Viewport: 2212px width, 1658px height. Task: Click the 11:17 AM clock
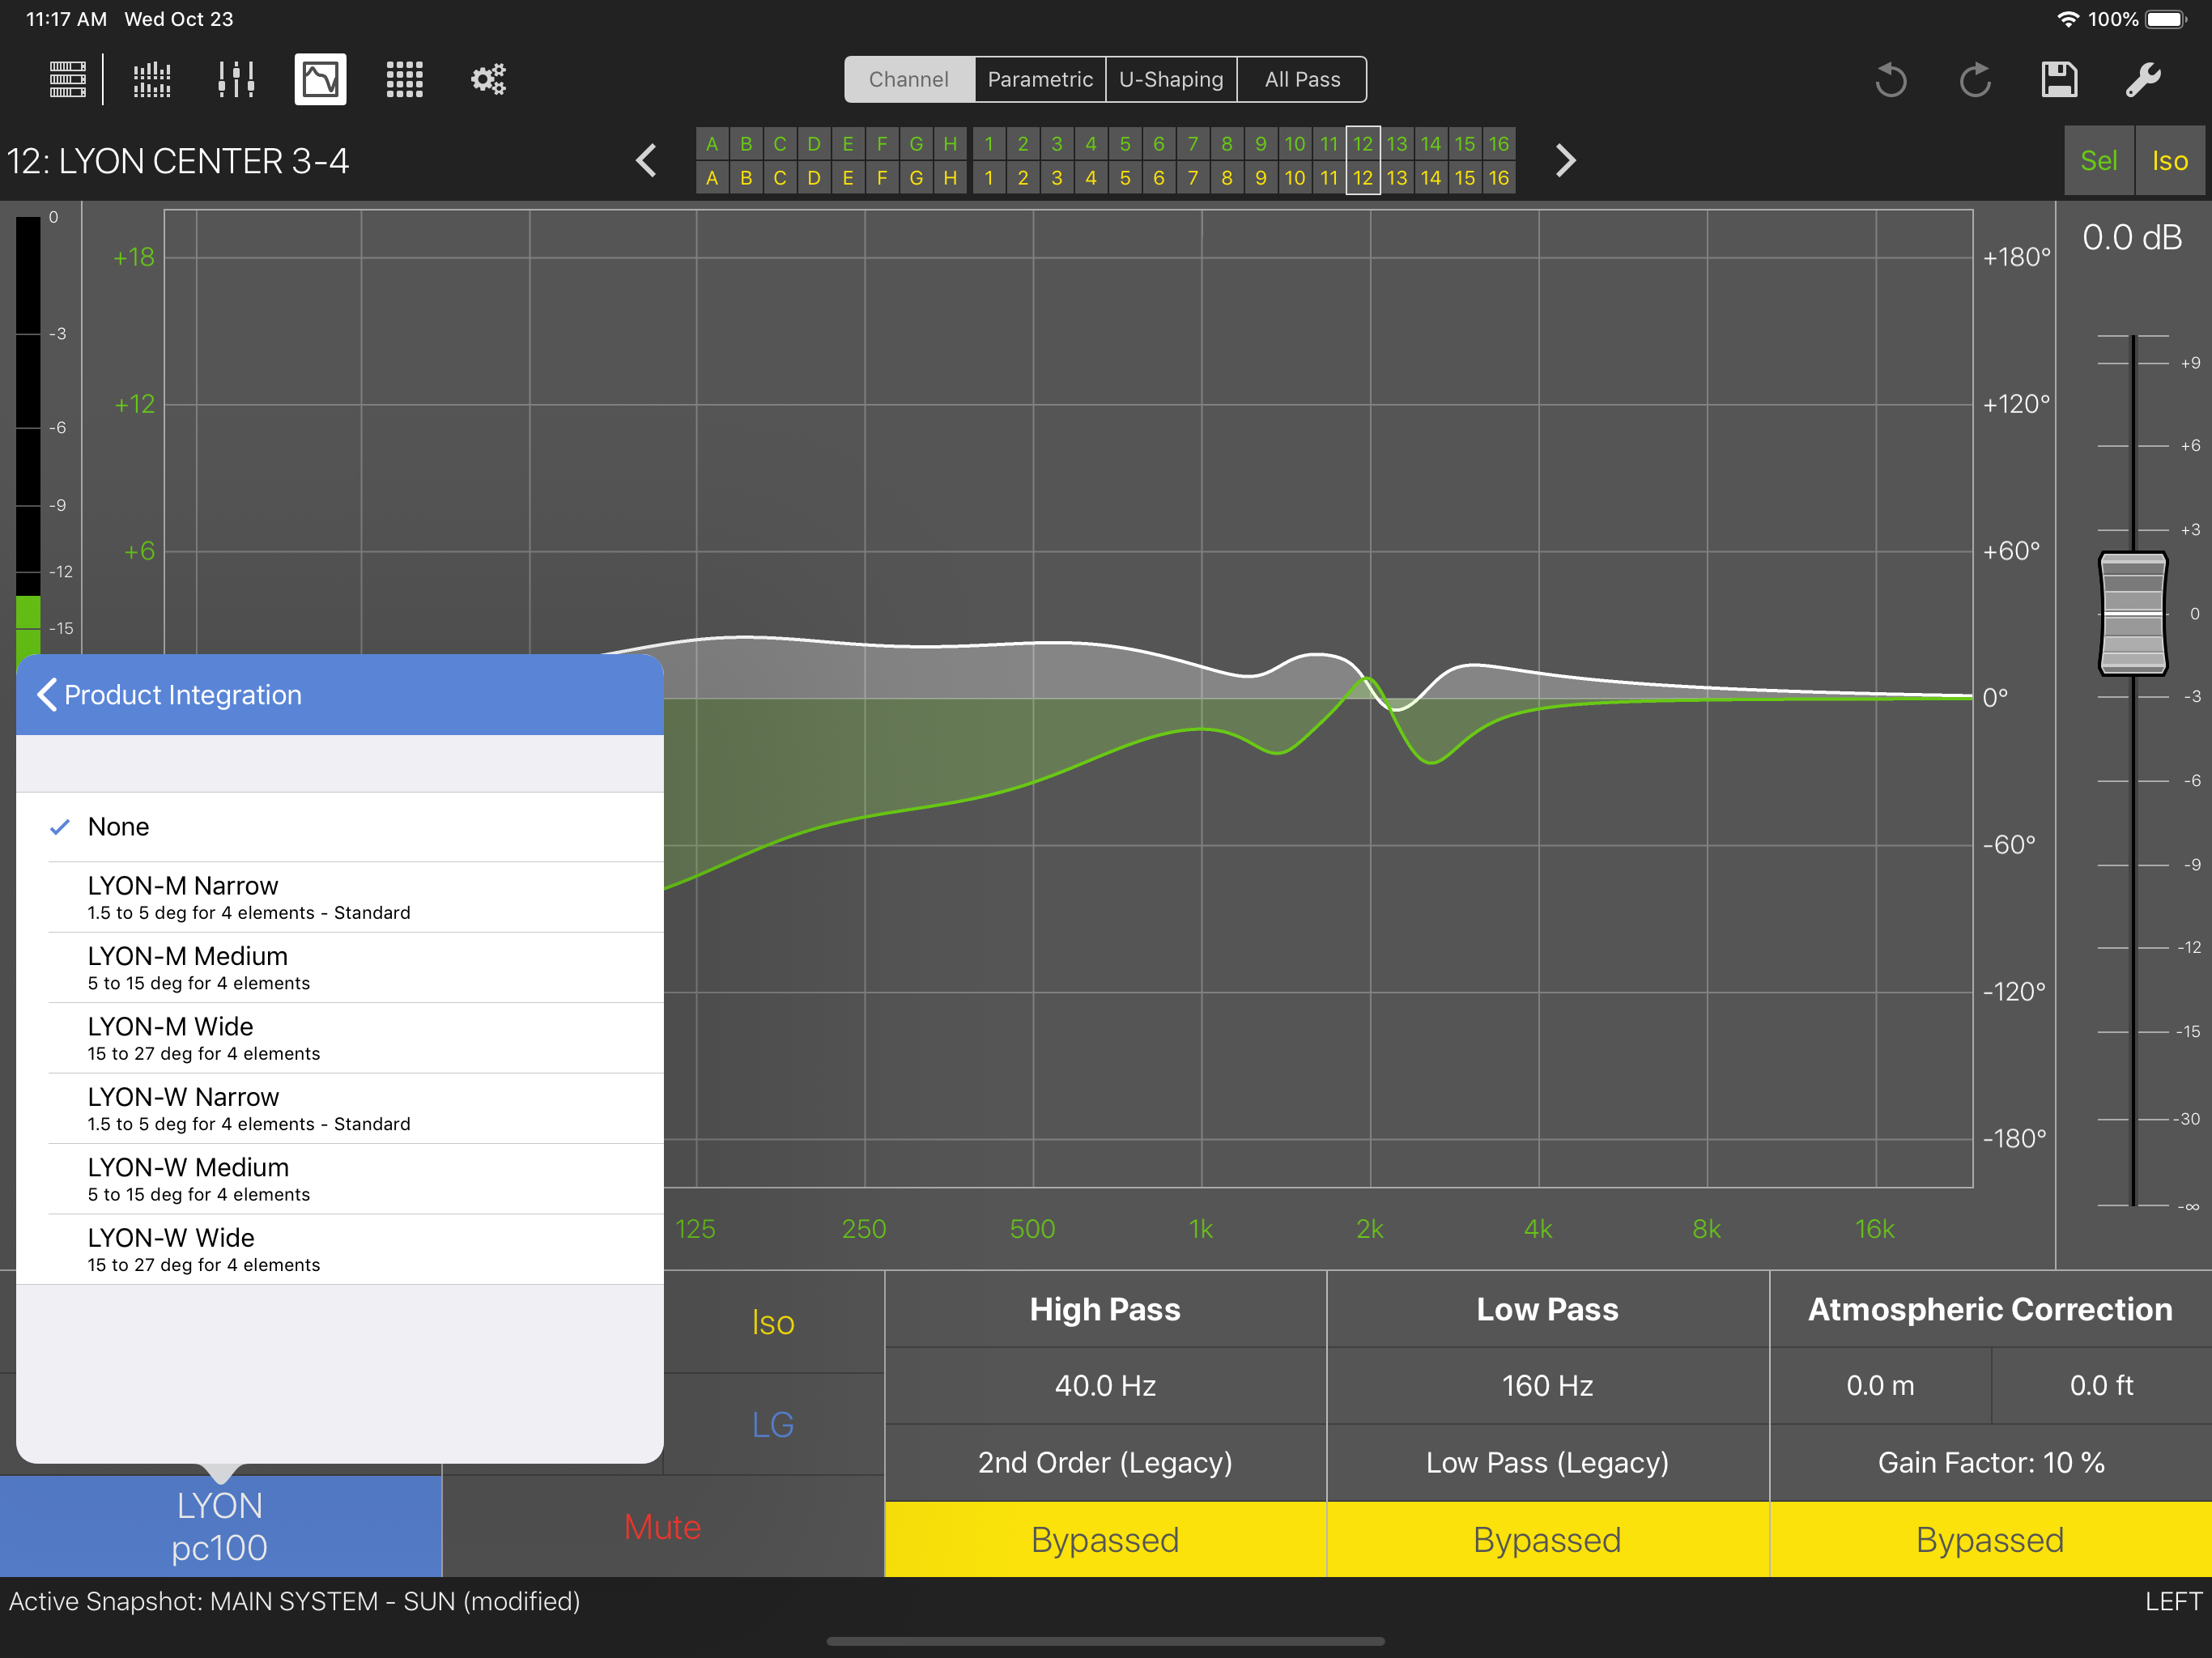(66, 19)
